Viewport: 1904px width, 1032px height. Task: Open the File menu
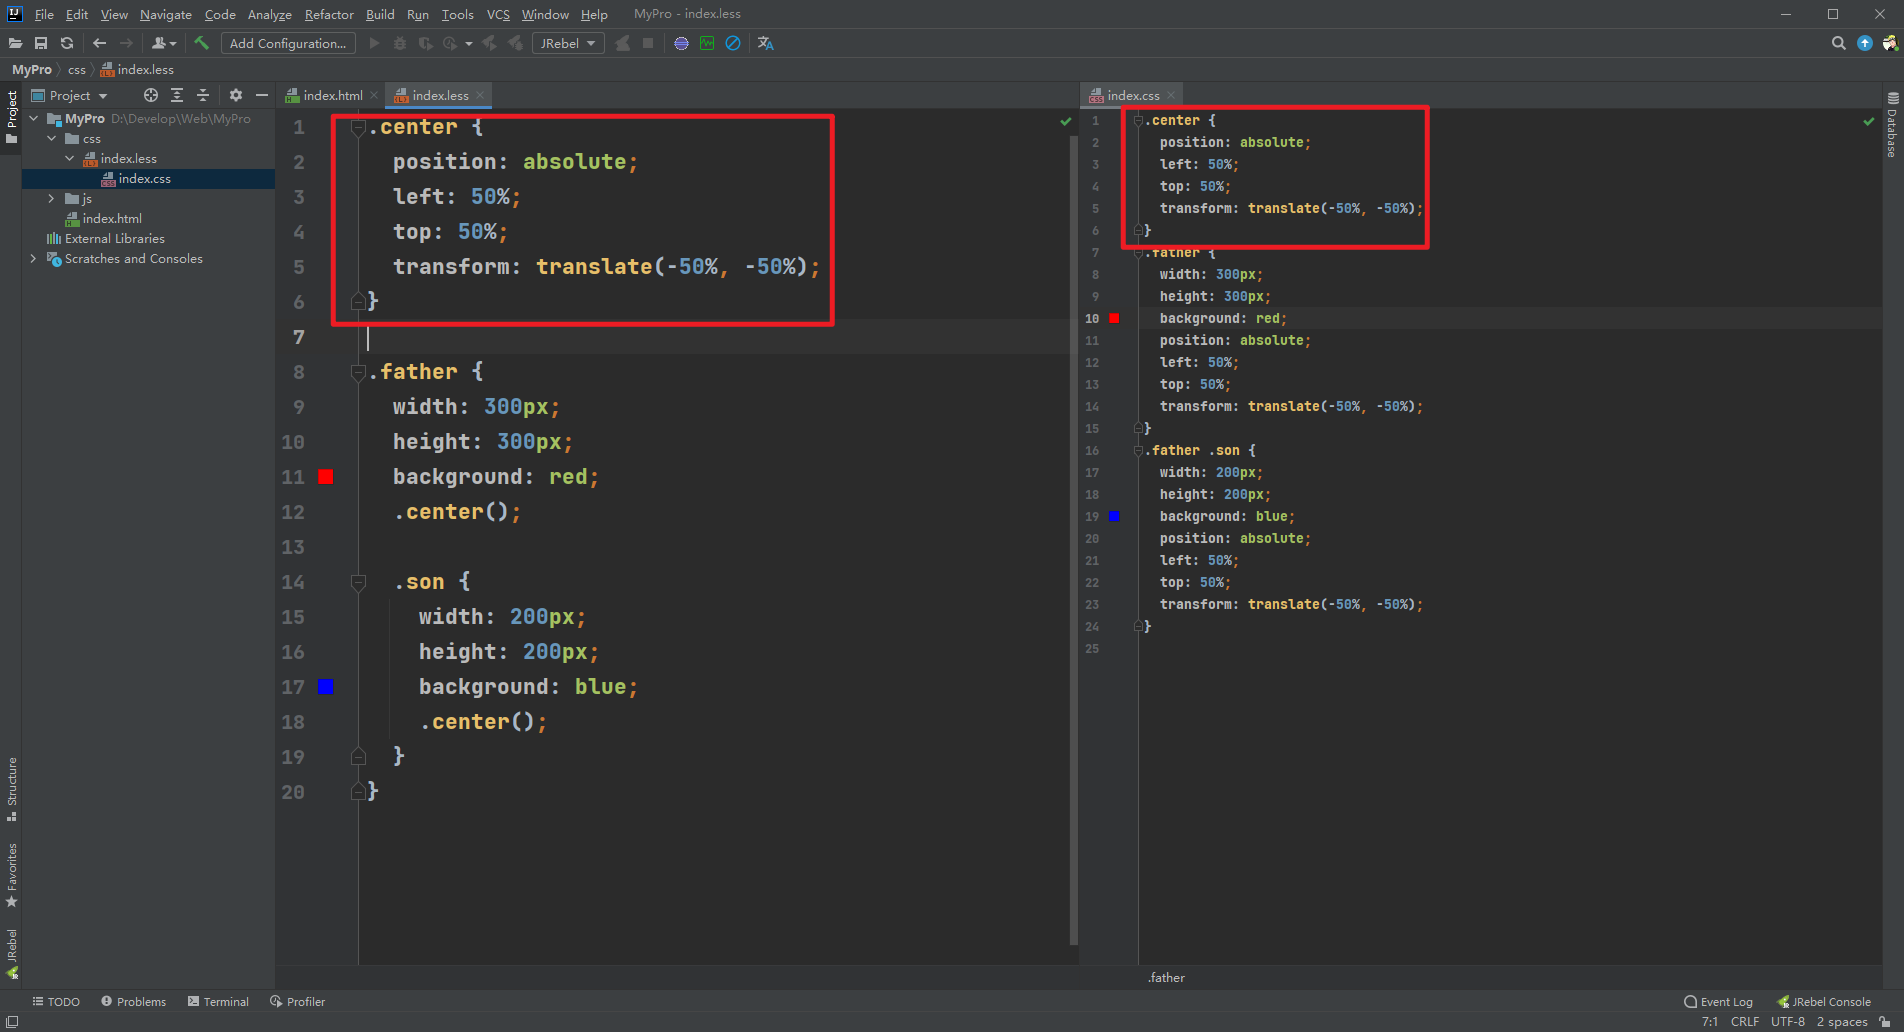pyautogui.click(x=44, y=14)
